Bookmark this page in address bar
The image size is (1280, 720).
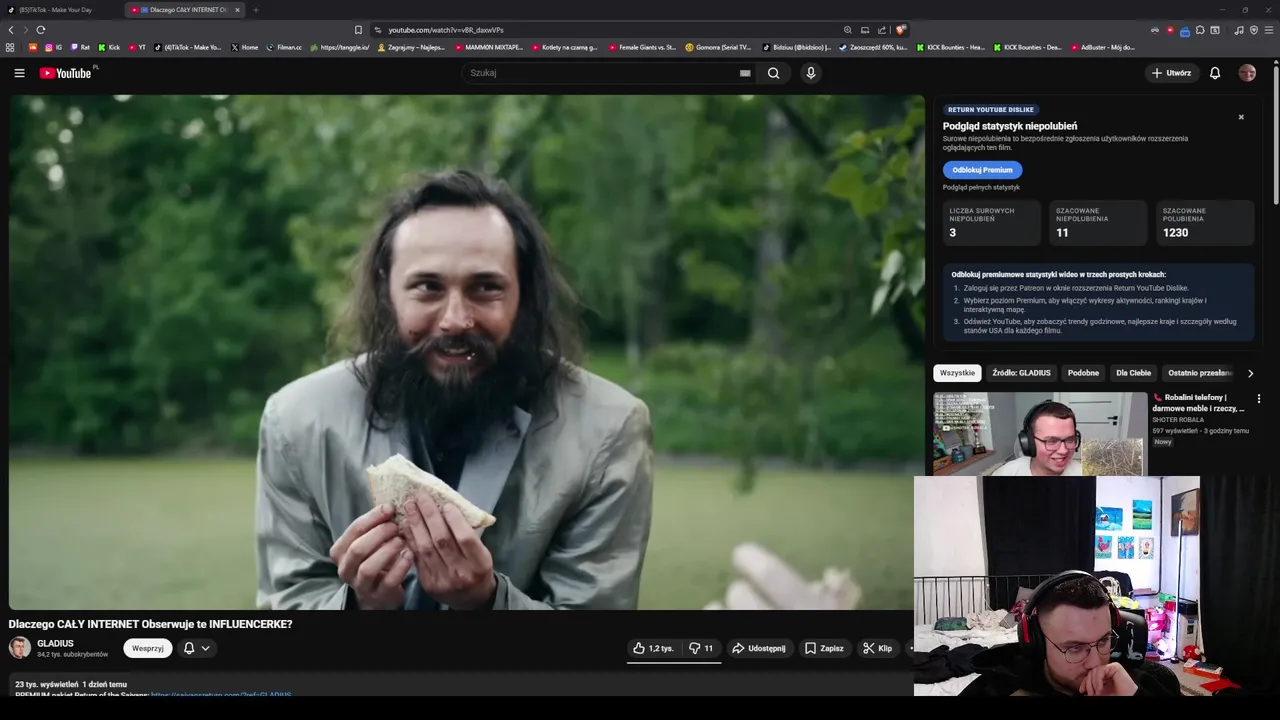tap(358, 30)
